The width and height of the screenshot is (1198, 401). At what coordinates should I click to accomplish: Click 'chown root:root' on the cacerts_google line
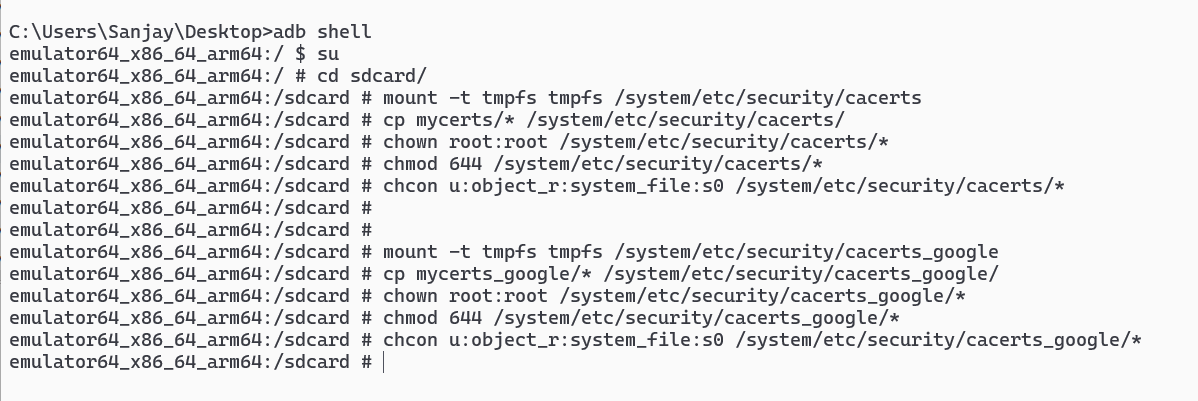pyautogui.click(x=465, y=296)
